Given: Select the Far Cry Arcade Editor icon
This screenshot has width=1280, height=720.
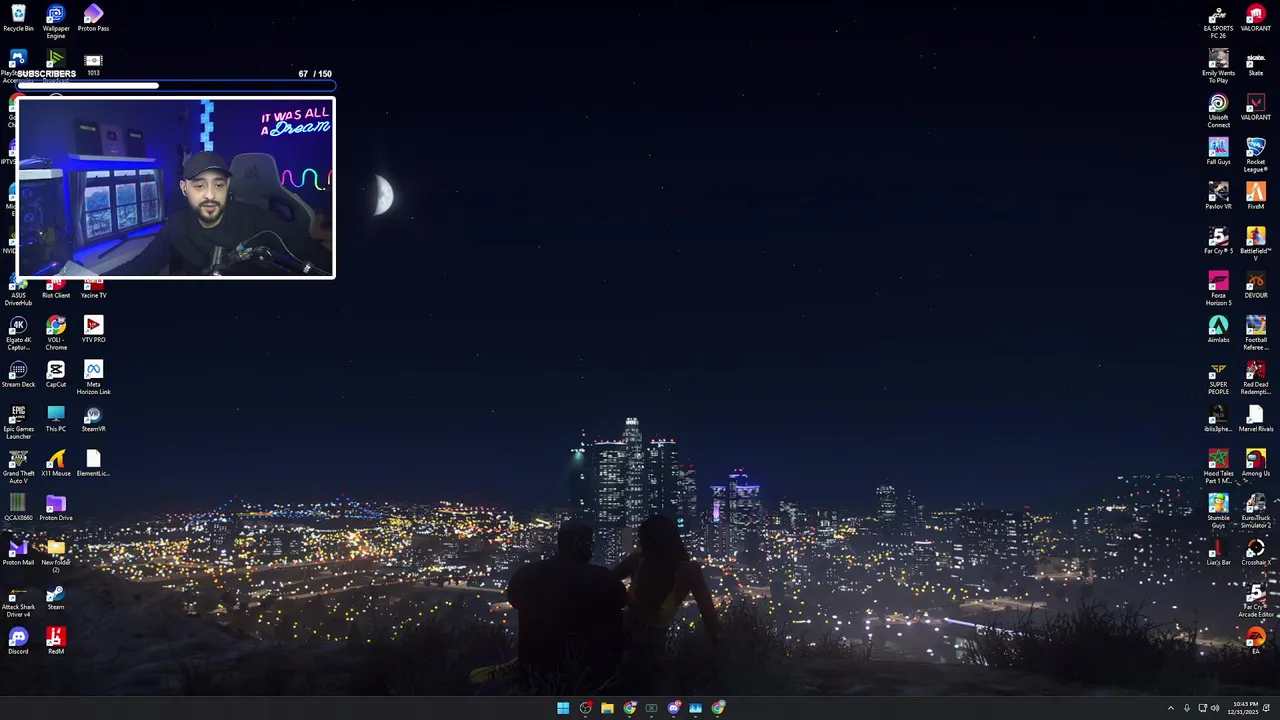Looking at the screenshot, I should coord(1256,601).
